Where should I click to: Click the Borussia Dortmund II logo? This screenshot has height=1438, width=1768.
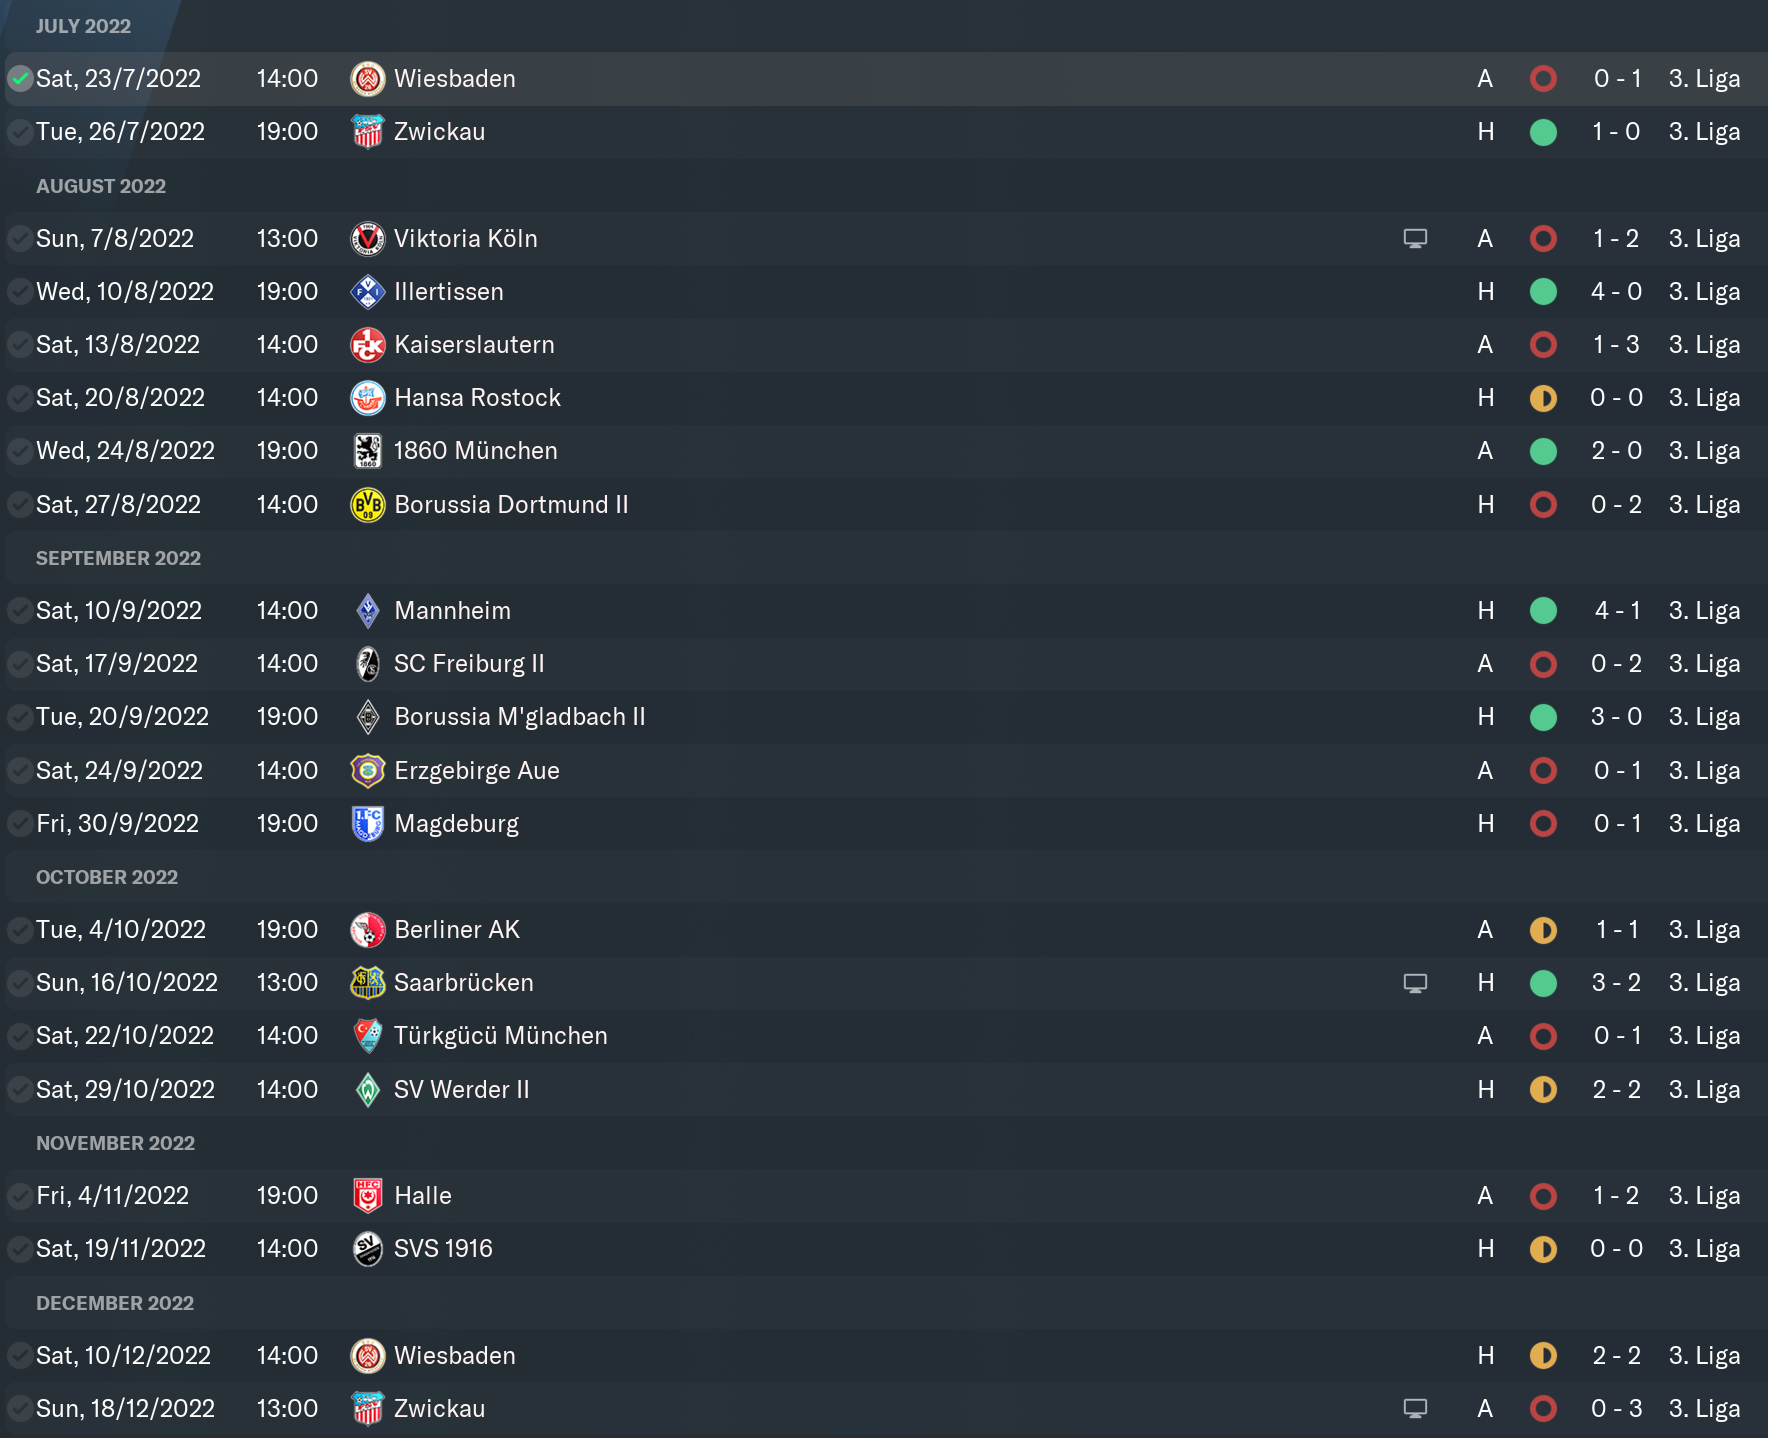[368, 505]
